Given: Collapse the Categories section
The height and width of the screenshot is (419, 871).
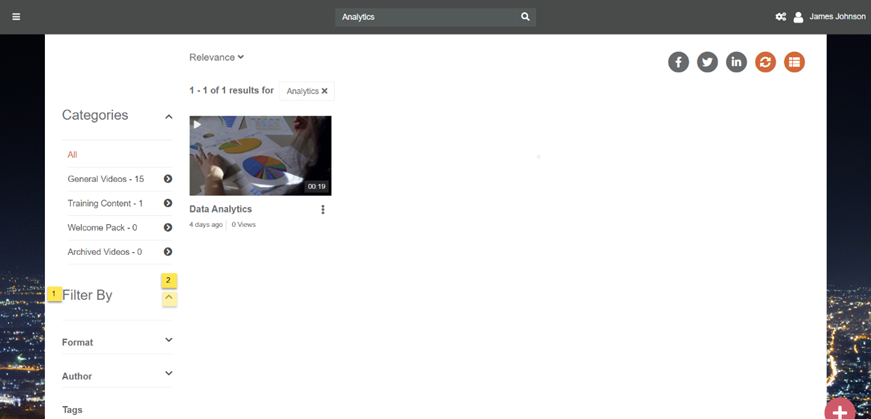Looking at the screenshot, I should click(x=169, y=117).
